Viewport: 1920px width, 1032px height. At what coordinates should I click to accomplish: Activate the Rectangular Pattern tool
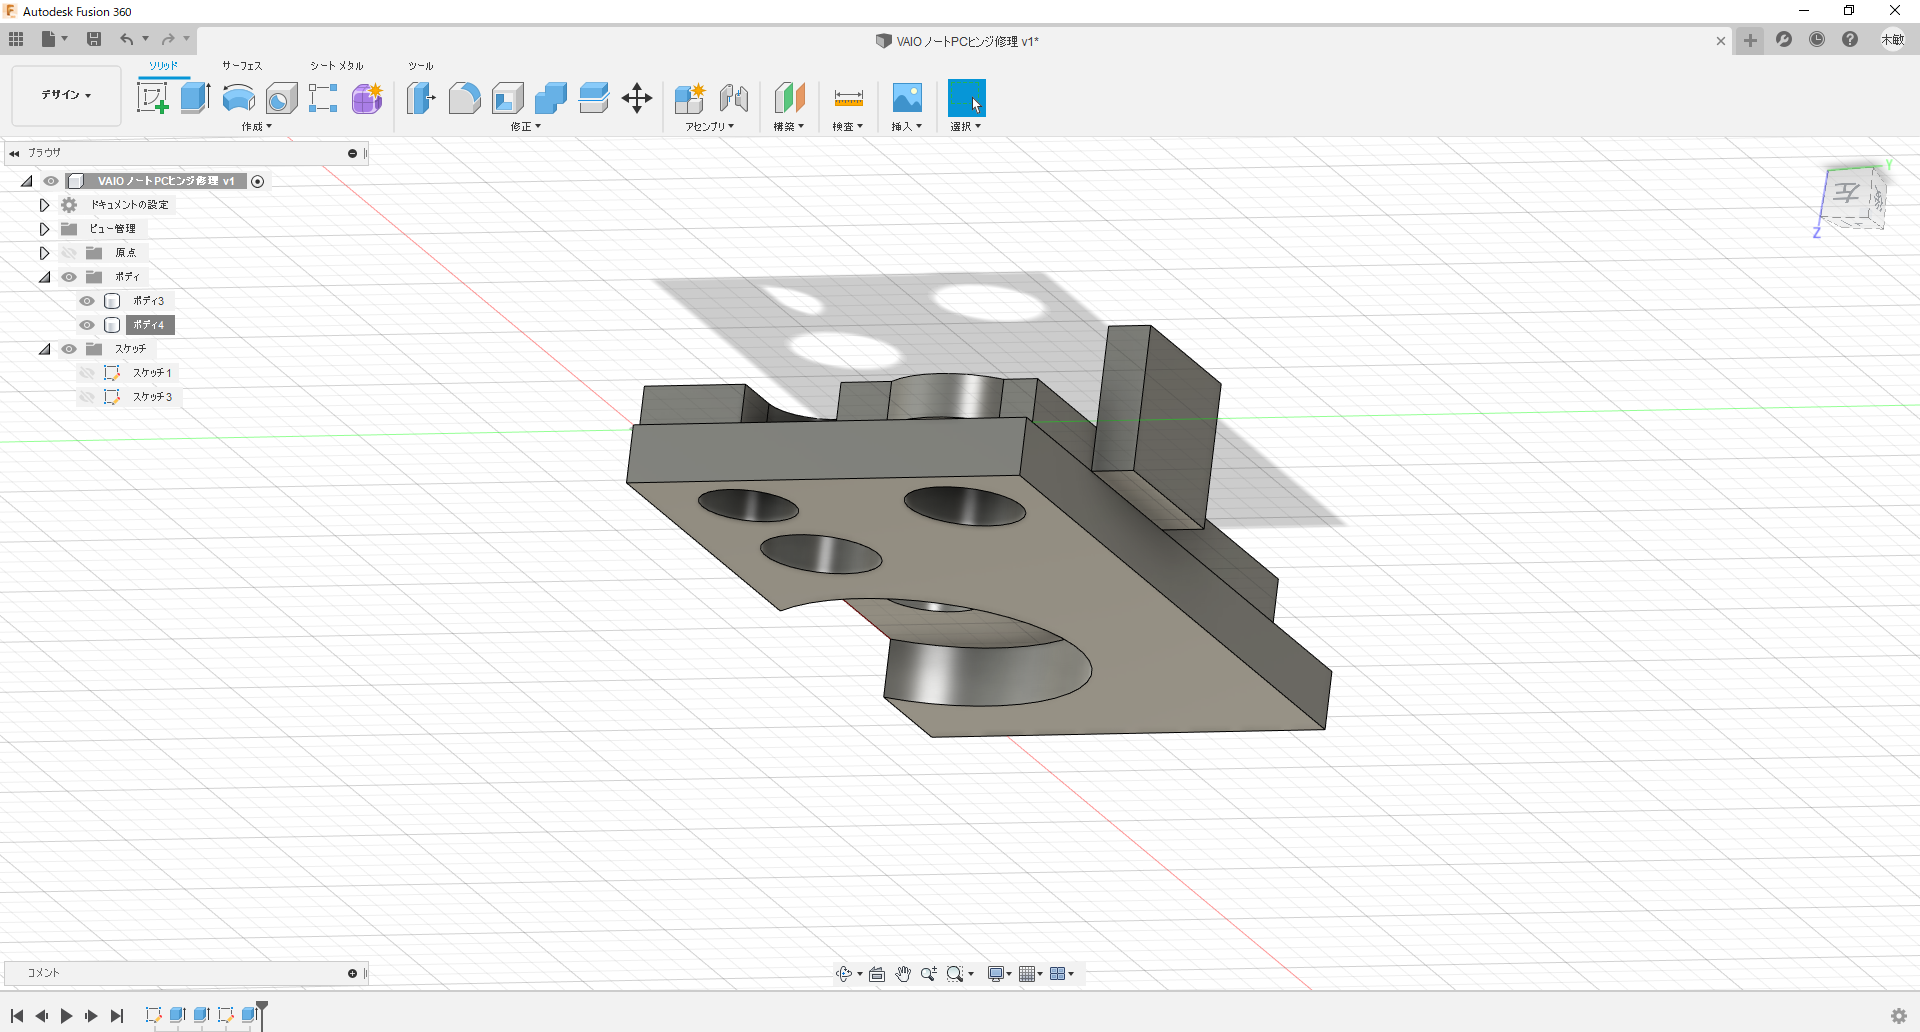323,98
